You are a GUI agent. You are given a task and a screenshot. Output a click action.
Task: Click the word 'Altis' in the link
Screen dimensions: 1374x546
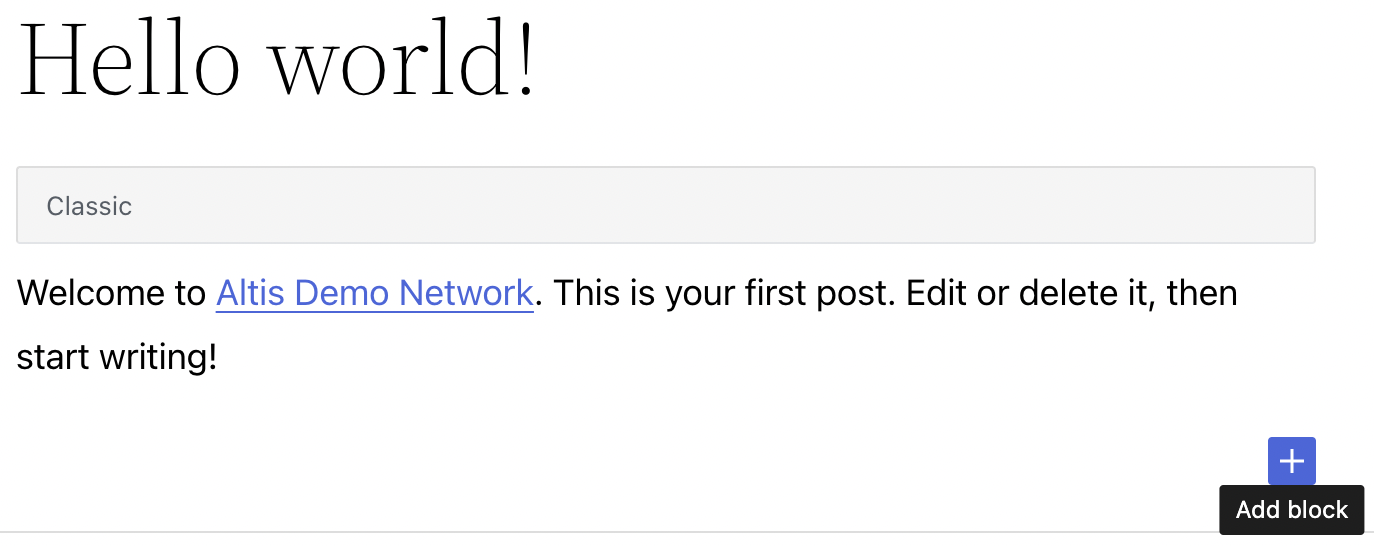pos(251,293)
